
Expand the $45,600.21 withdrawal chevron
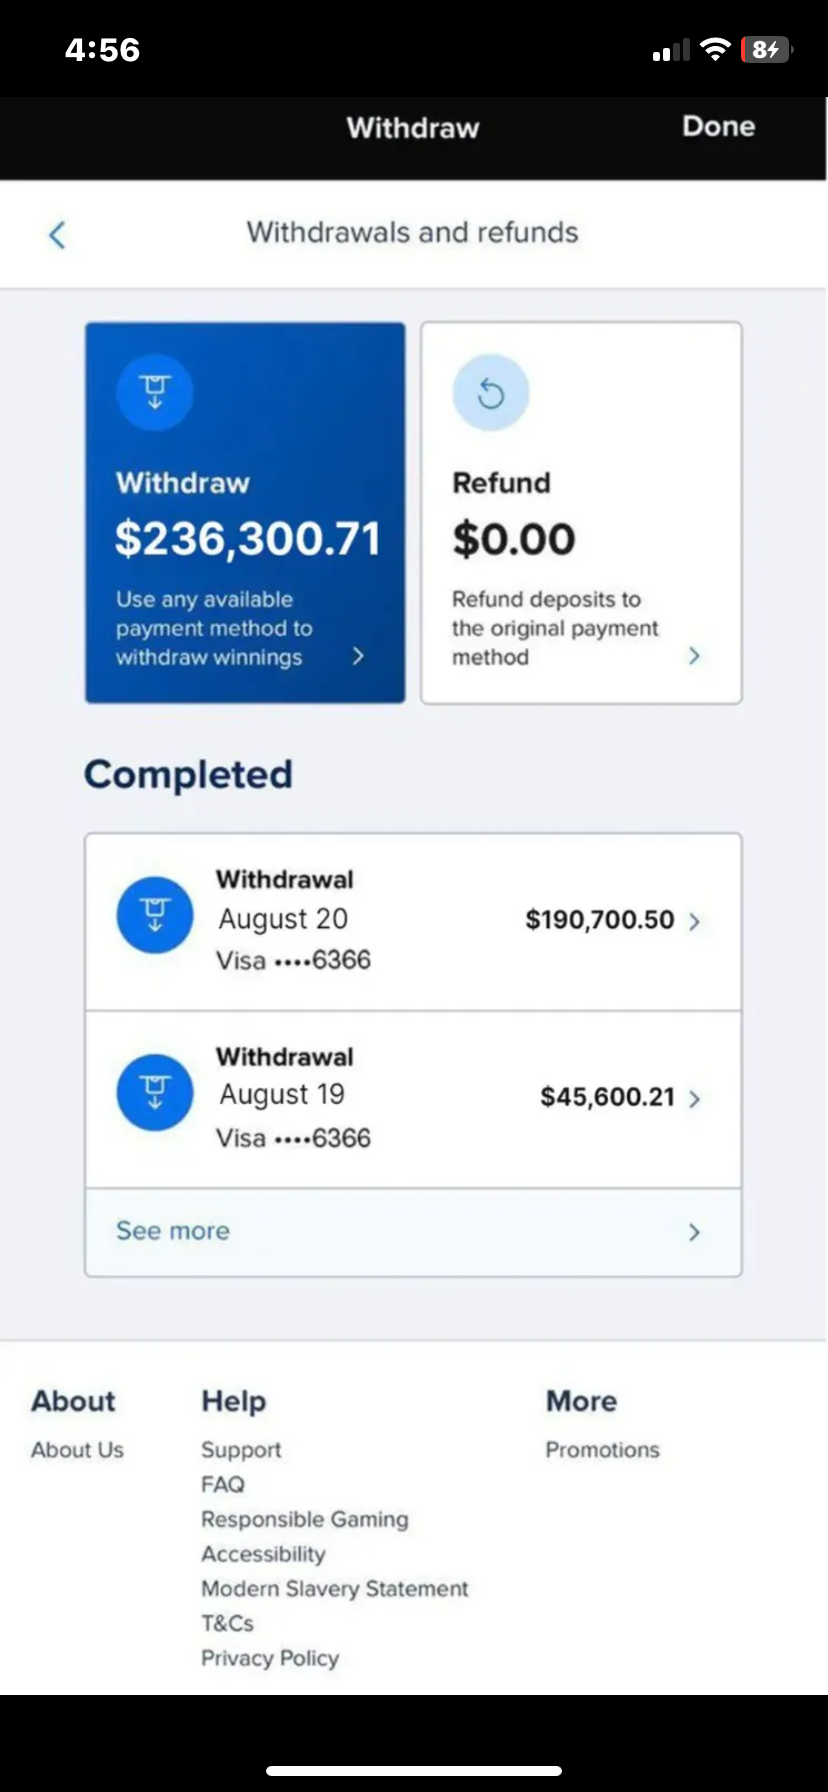click(695, 1099)
